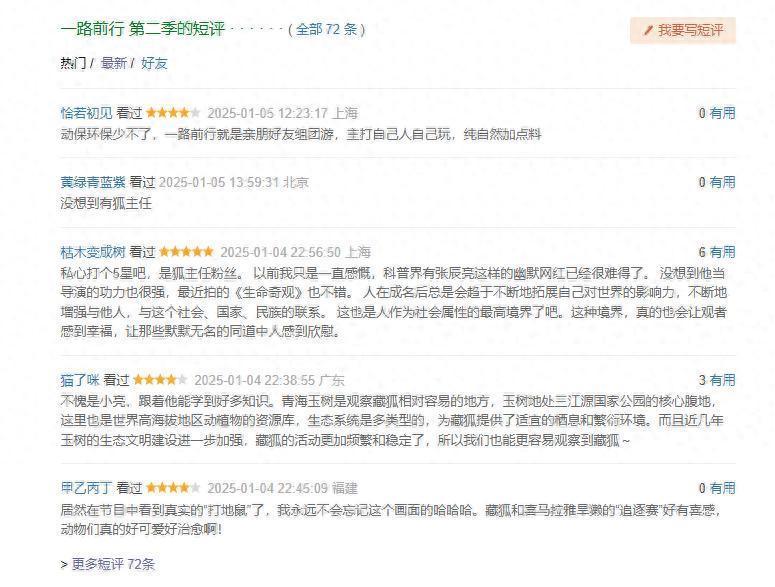Screen dimensions: 775x587
Task: Click 恰若初见's star rating icon
Action: (173, 113)
